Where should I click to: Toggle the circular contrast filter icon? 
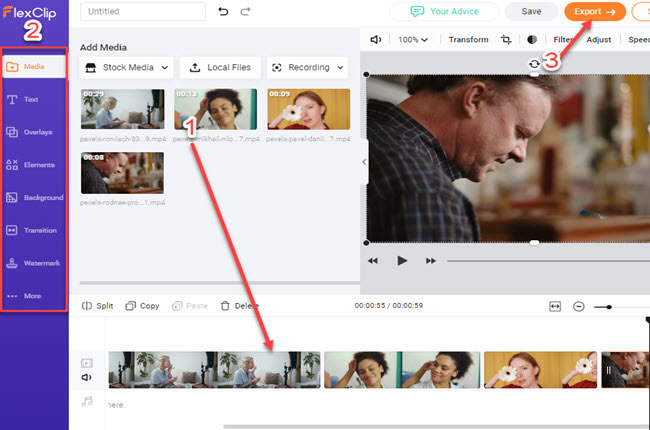(x=532, y=40)
